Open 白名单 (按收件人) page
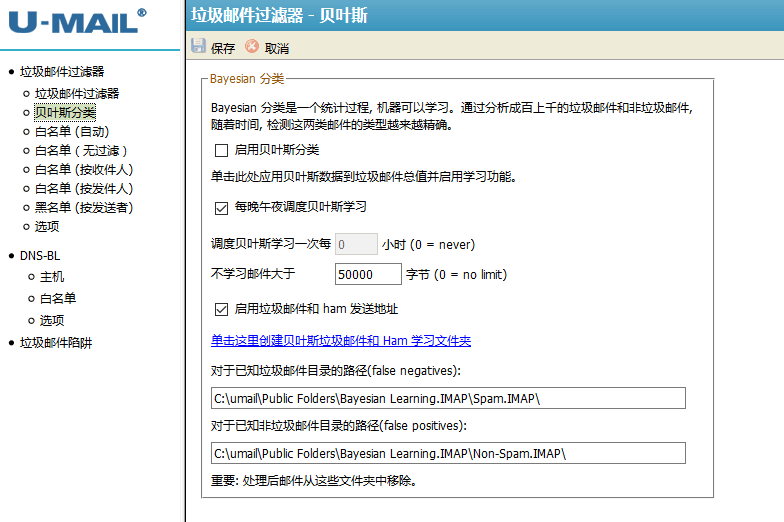Viewport: 784px width, 522px height. (83, 169)
